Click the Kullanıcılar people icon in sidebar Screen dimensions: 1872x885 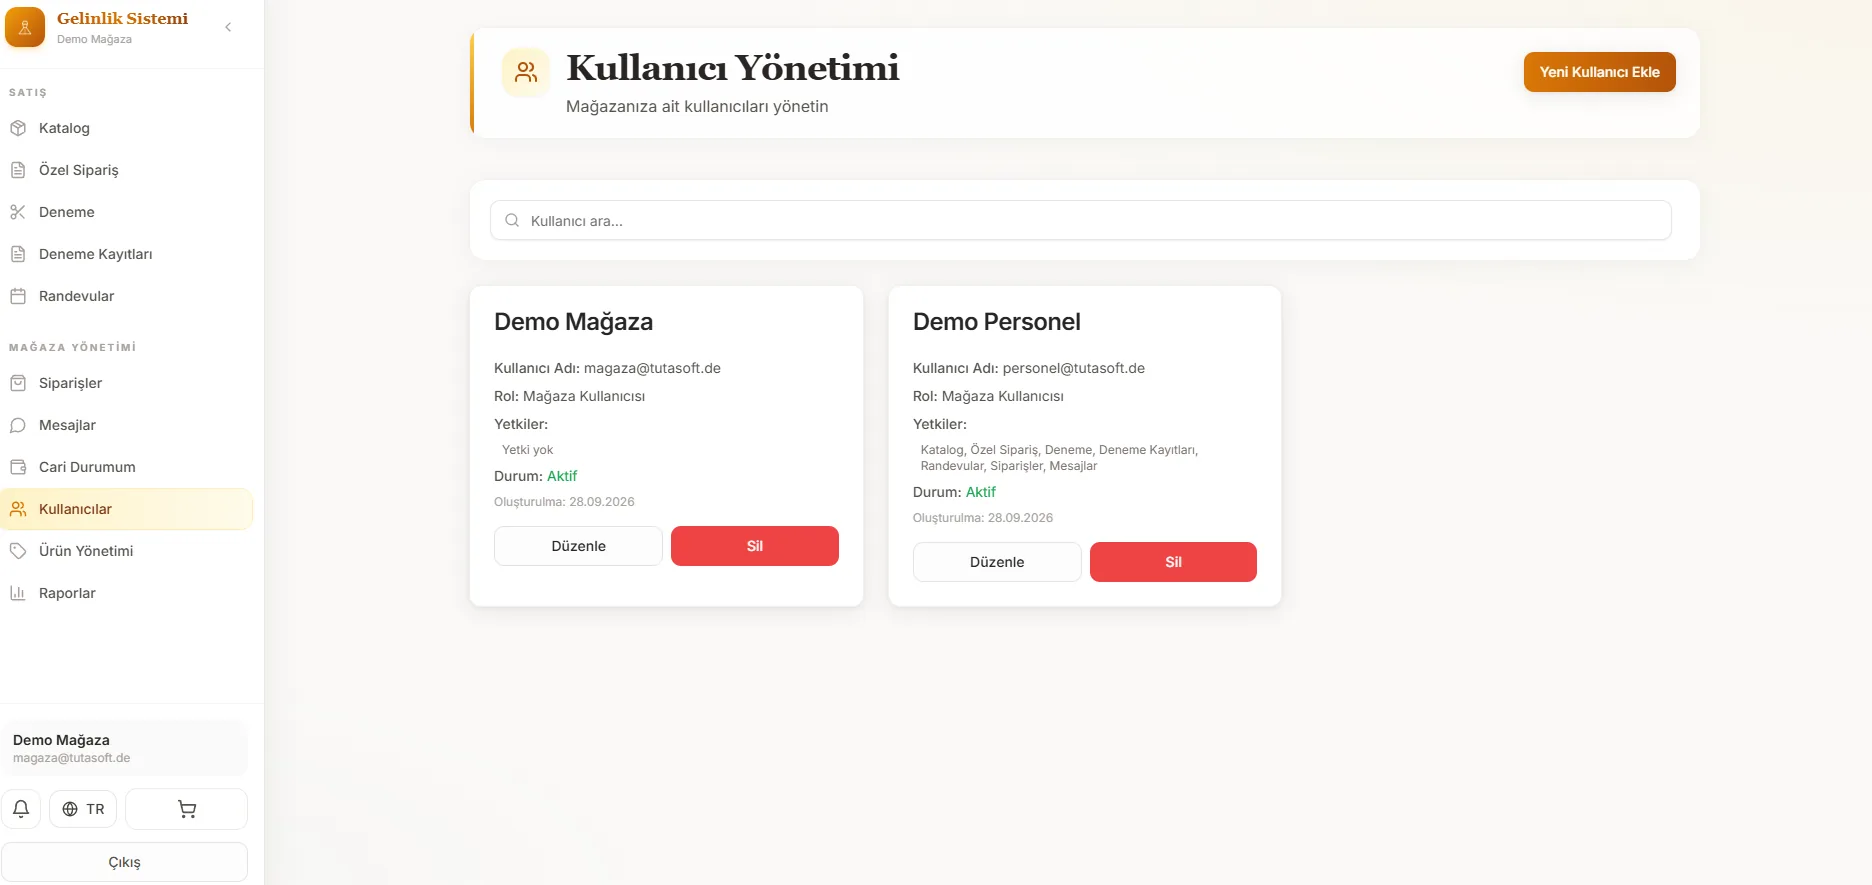[18, 509]
